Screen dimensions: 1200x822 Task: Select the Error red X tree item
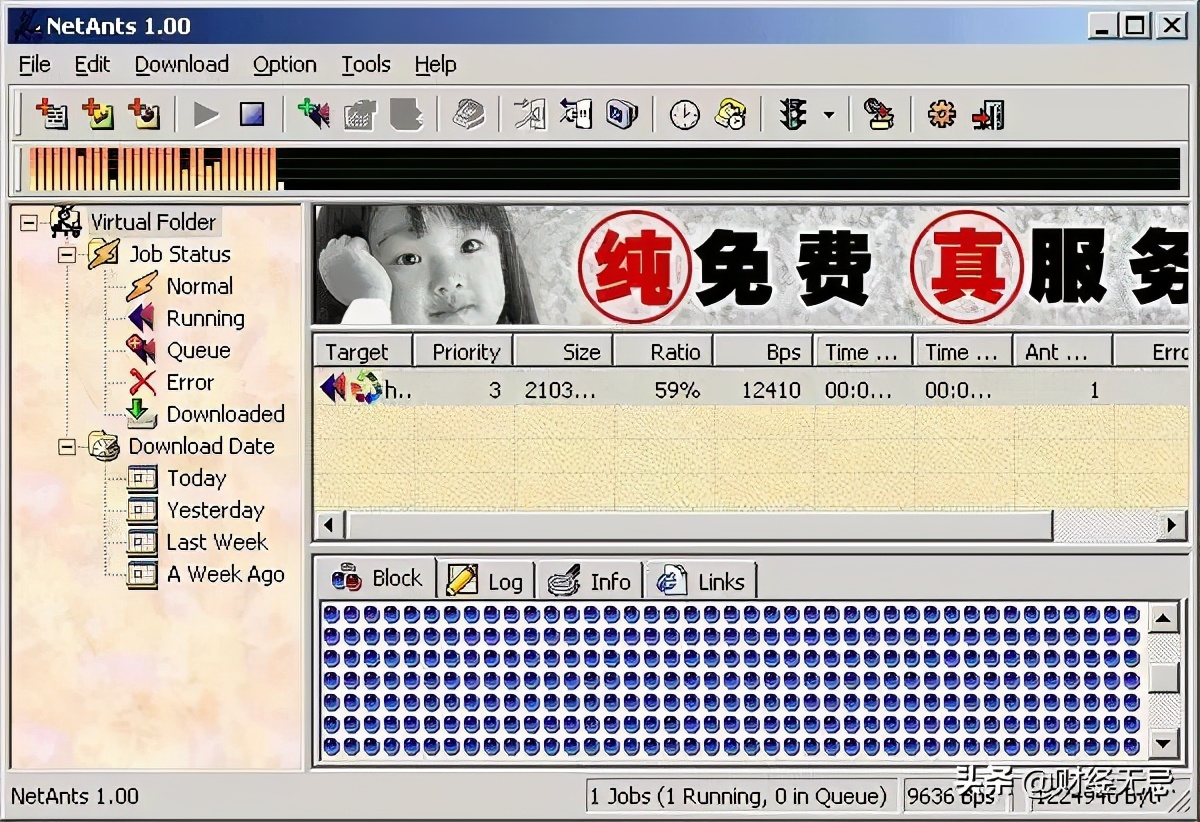tap(189, 382)
